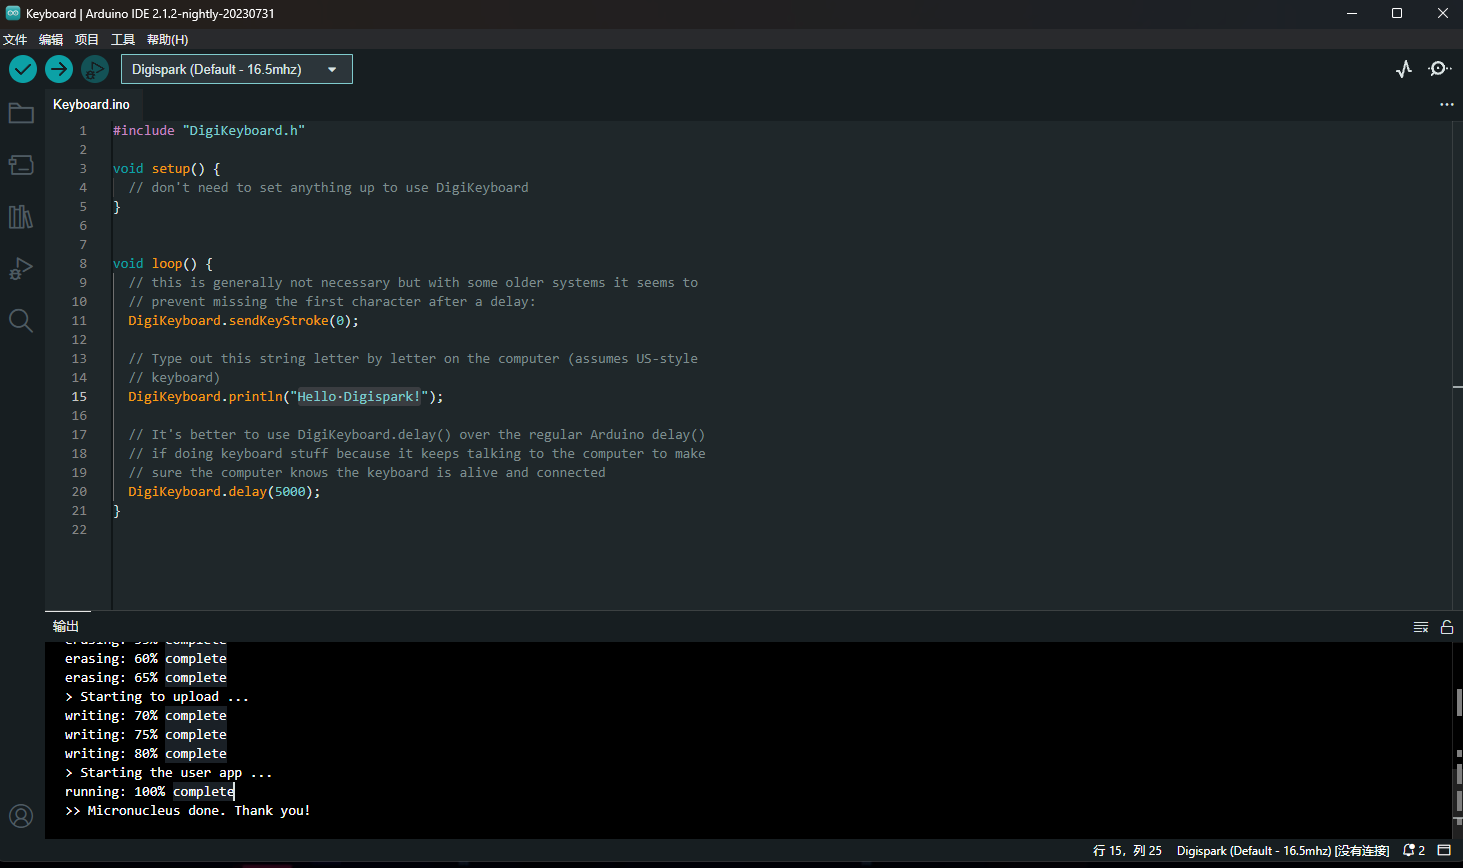The height and width of the screenshot is (868, 1463).
Task: Open the editor options '...' menu
Action: point(1446,104)
